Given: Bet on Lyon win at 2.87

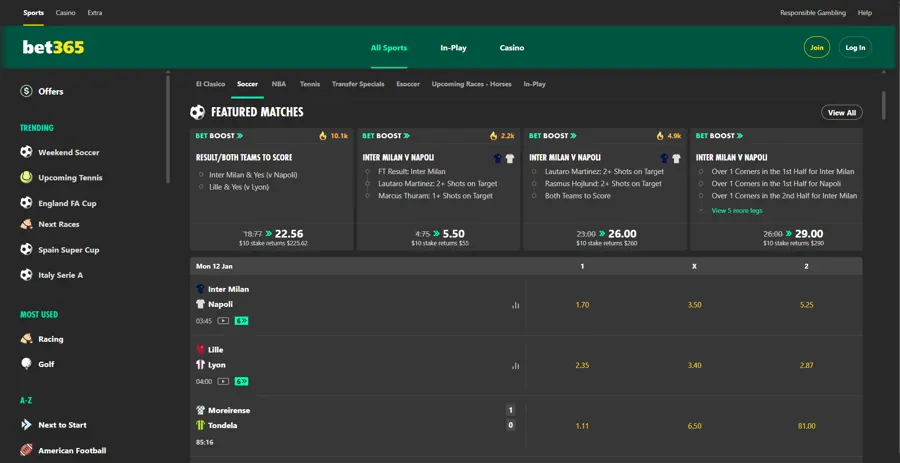Looking at the screenshot, I should pyautogui.click(x=806, y=365).
